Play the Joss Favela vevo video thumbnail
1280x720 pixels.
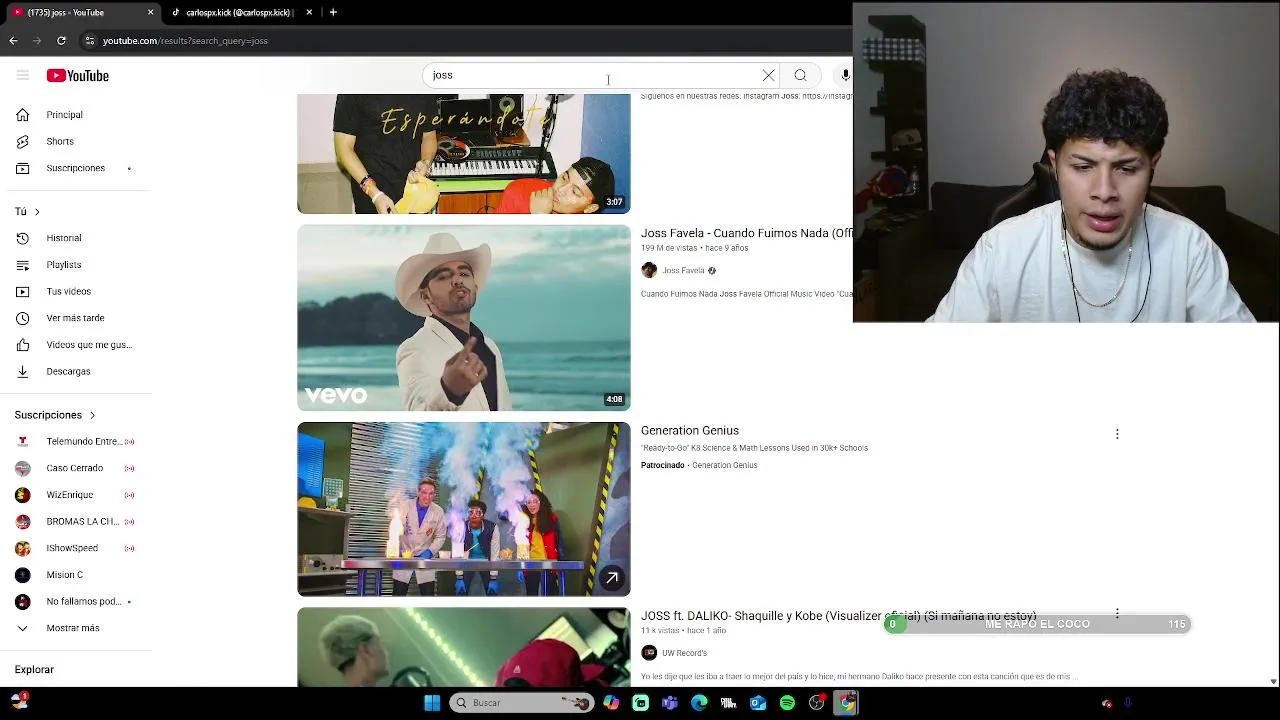pyautogui.click(x=464, y=318)
